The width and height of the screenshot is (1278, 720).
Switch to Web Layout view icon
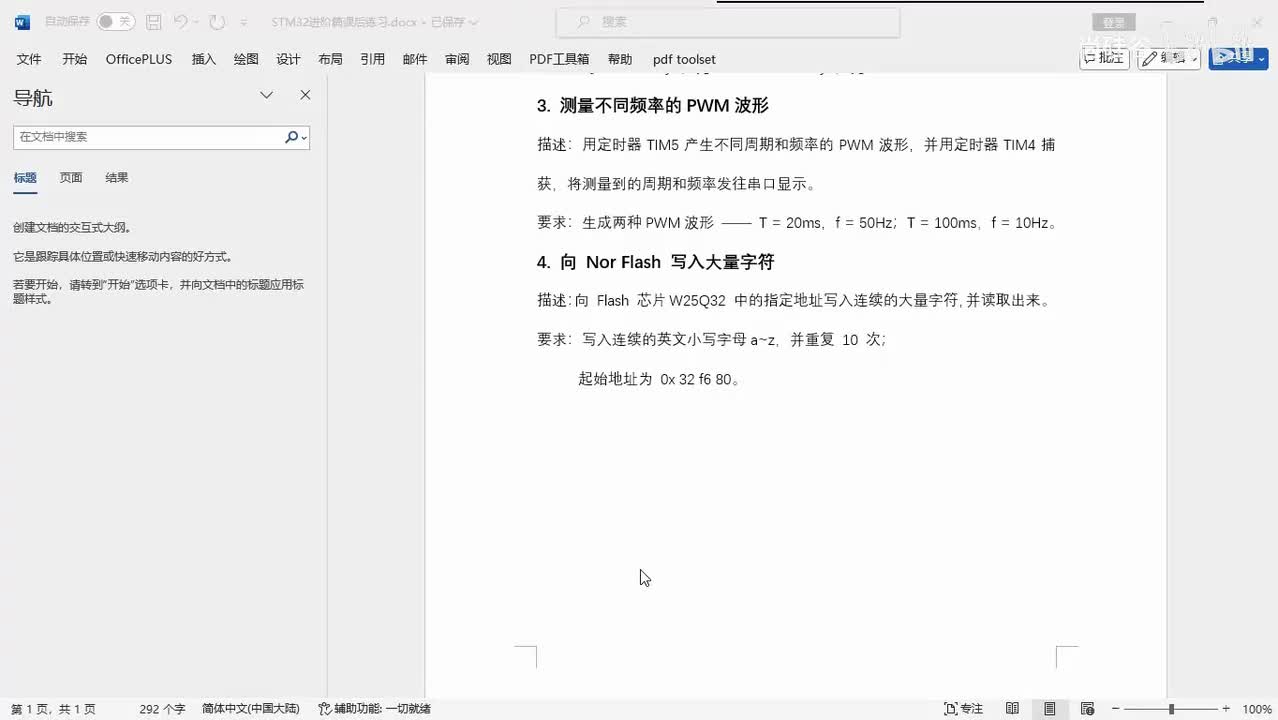pyautogui.click(x=1087, y=709)
